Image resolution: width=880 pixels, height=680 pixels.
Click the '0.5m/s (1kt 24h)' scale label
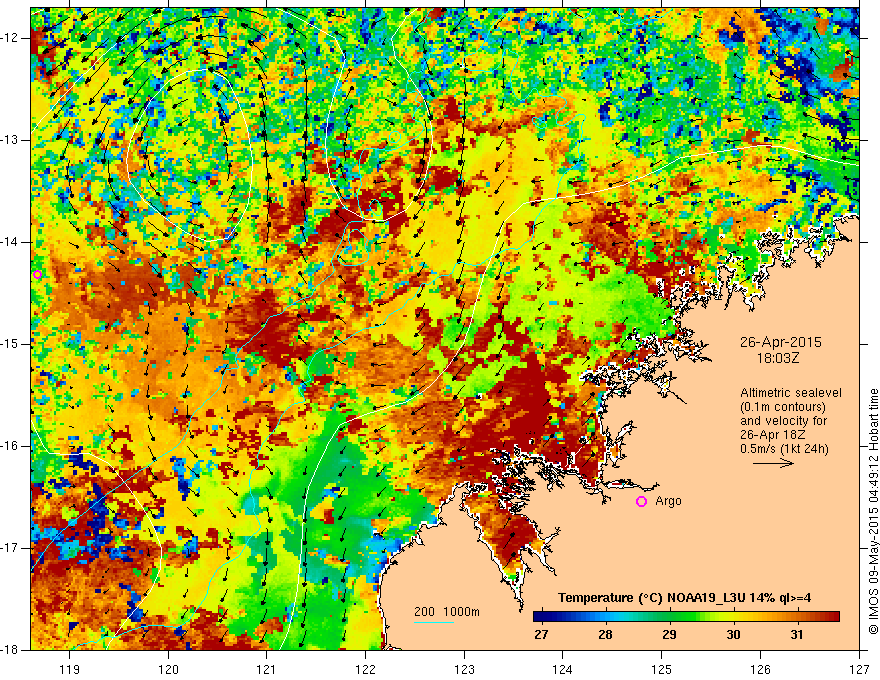coord(784,449)
